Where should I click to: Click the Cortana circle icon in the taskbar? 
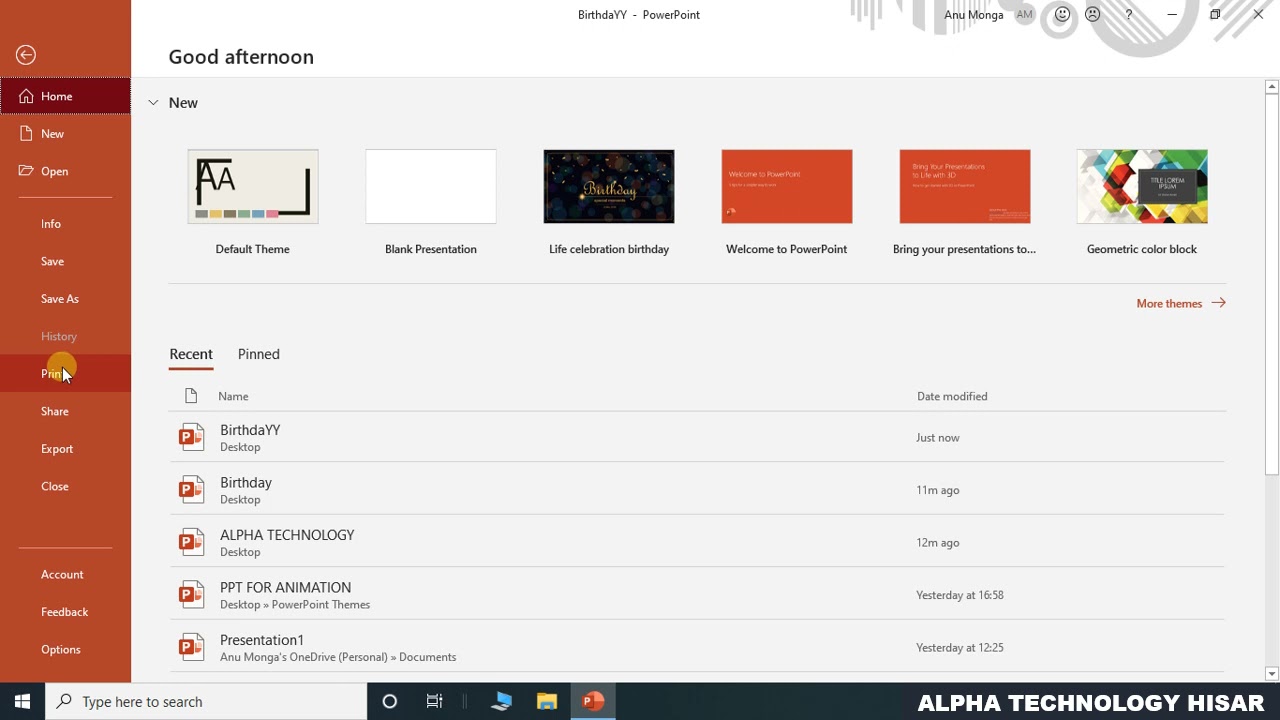pos(390,701)
